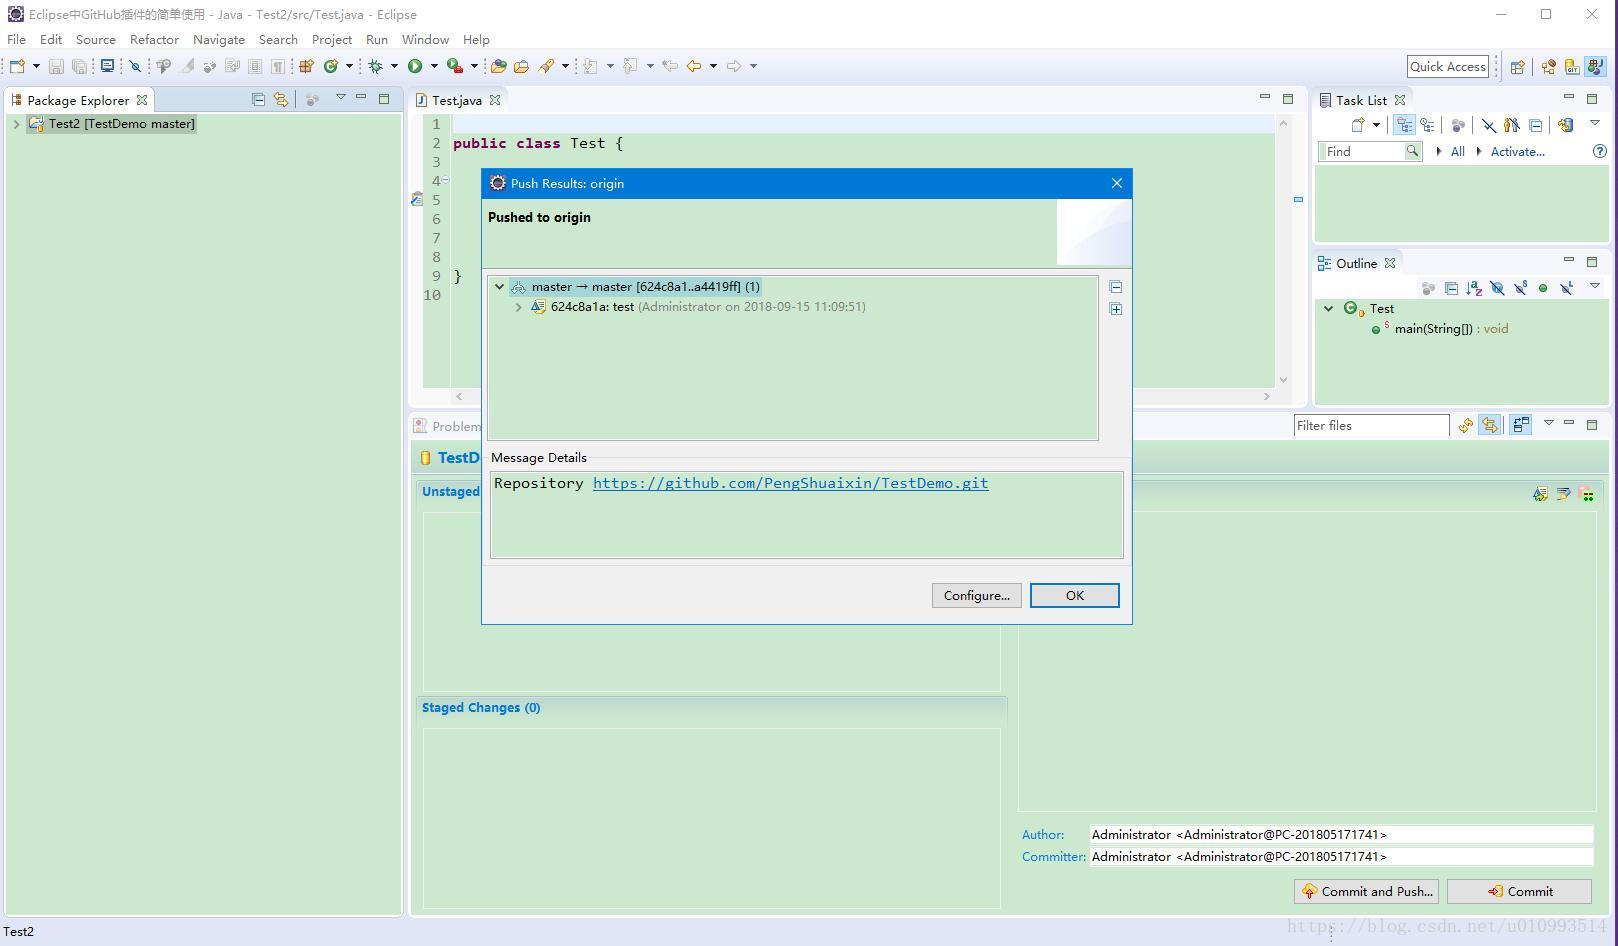Click the Quick Access field

click(1448, 66)
